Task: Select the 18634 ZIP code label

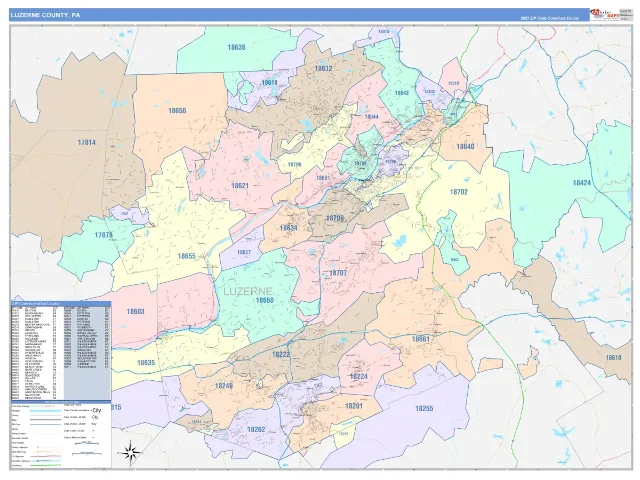Action: click(x=288, y=228)
